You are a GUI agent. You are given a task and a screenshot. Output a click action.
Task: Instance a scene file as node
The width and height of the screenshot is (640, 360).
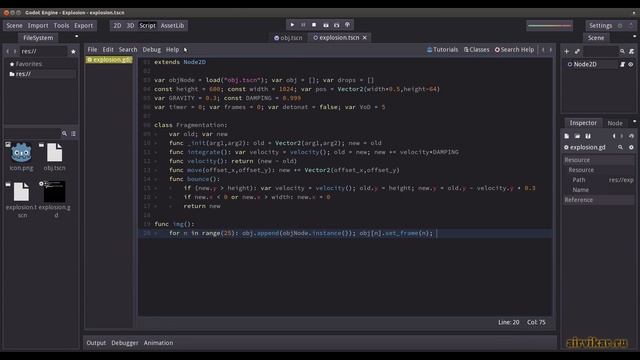pos(577,51)
